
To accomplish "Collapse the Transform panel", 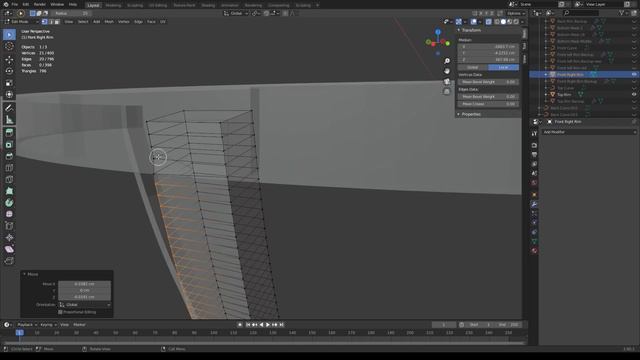I will (470, 30).
